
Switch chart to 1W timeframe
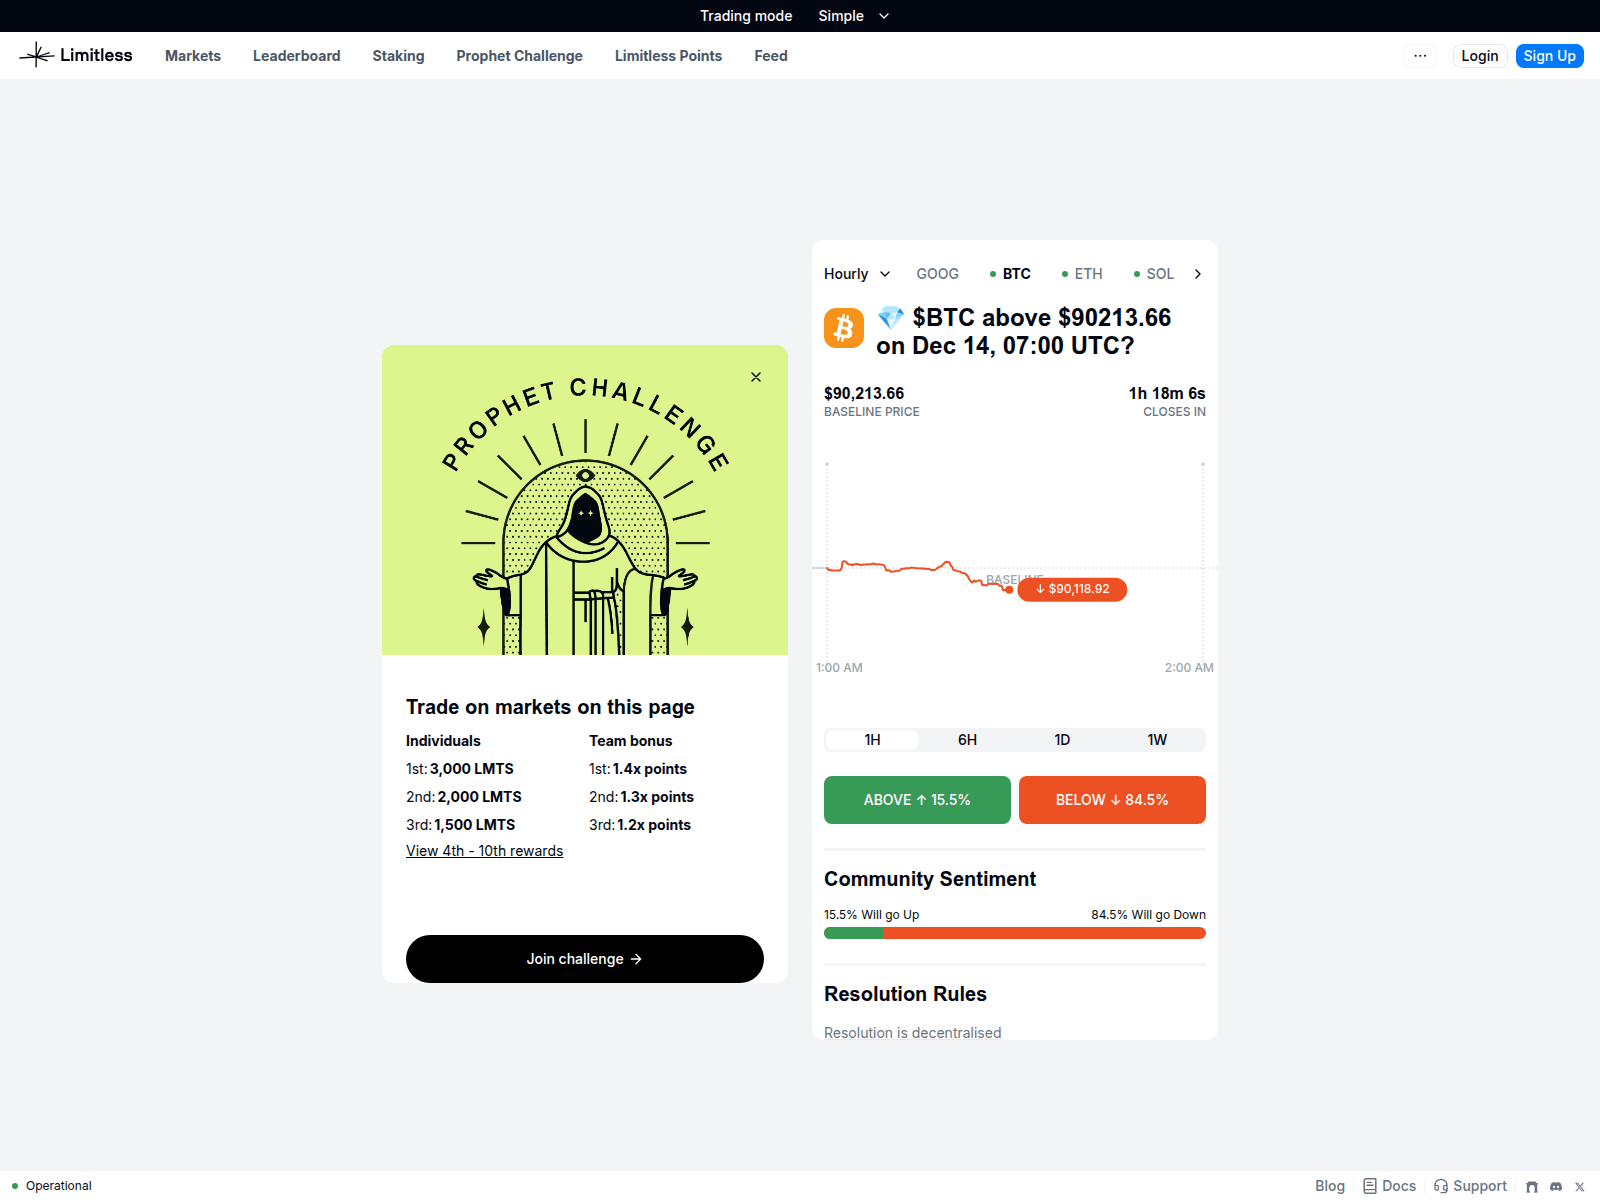tap(1157, 740)
